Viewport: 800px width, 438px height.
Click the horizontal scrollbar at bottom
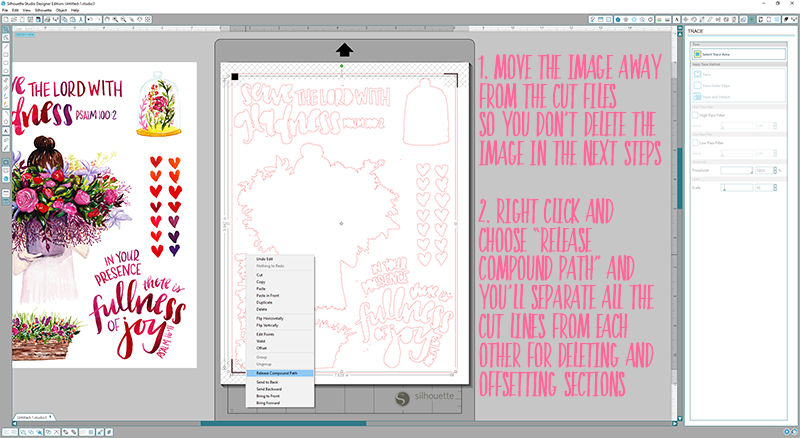click(283, 423)
